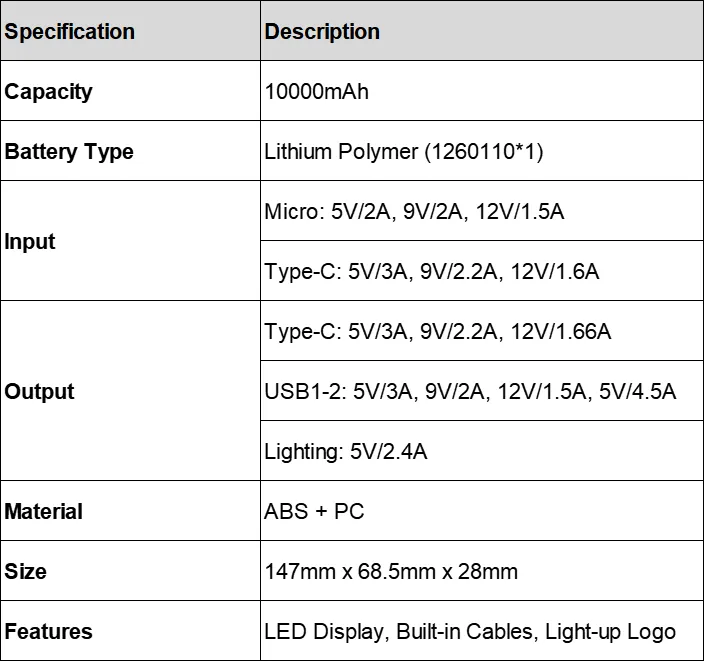The width and height of the screenshot is (704, 662).
Task: Select the Type-C row ending in 12V/1.6A
Action: [432, 272]
